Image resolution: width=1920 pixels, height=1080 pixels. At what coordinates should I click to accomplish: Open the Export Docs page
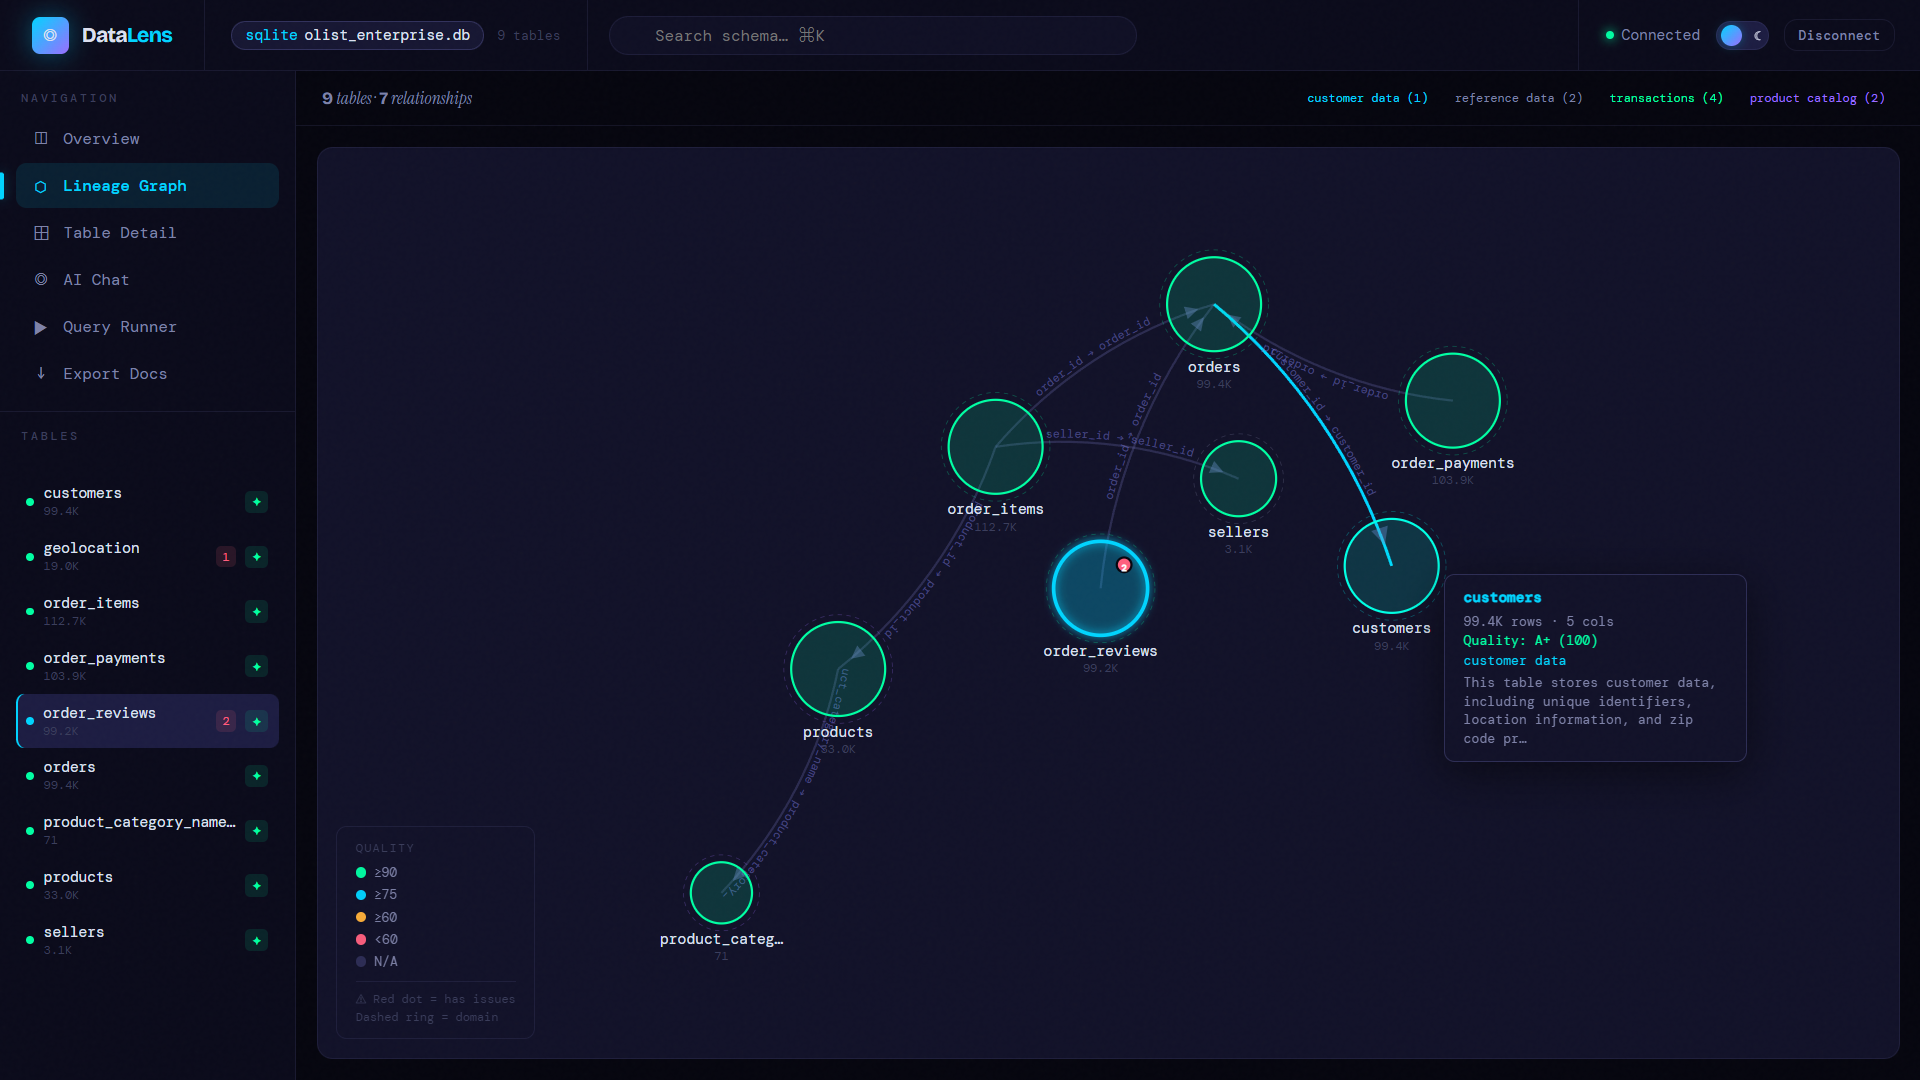[x=147, y=374]
